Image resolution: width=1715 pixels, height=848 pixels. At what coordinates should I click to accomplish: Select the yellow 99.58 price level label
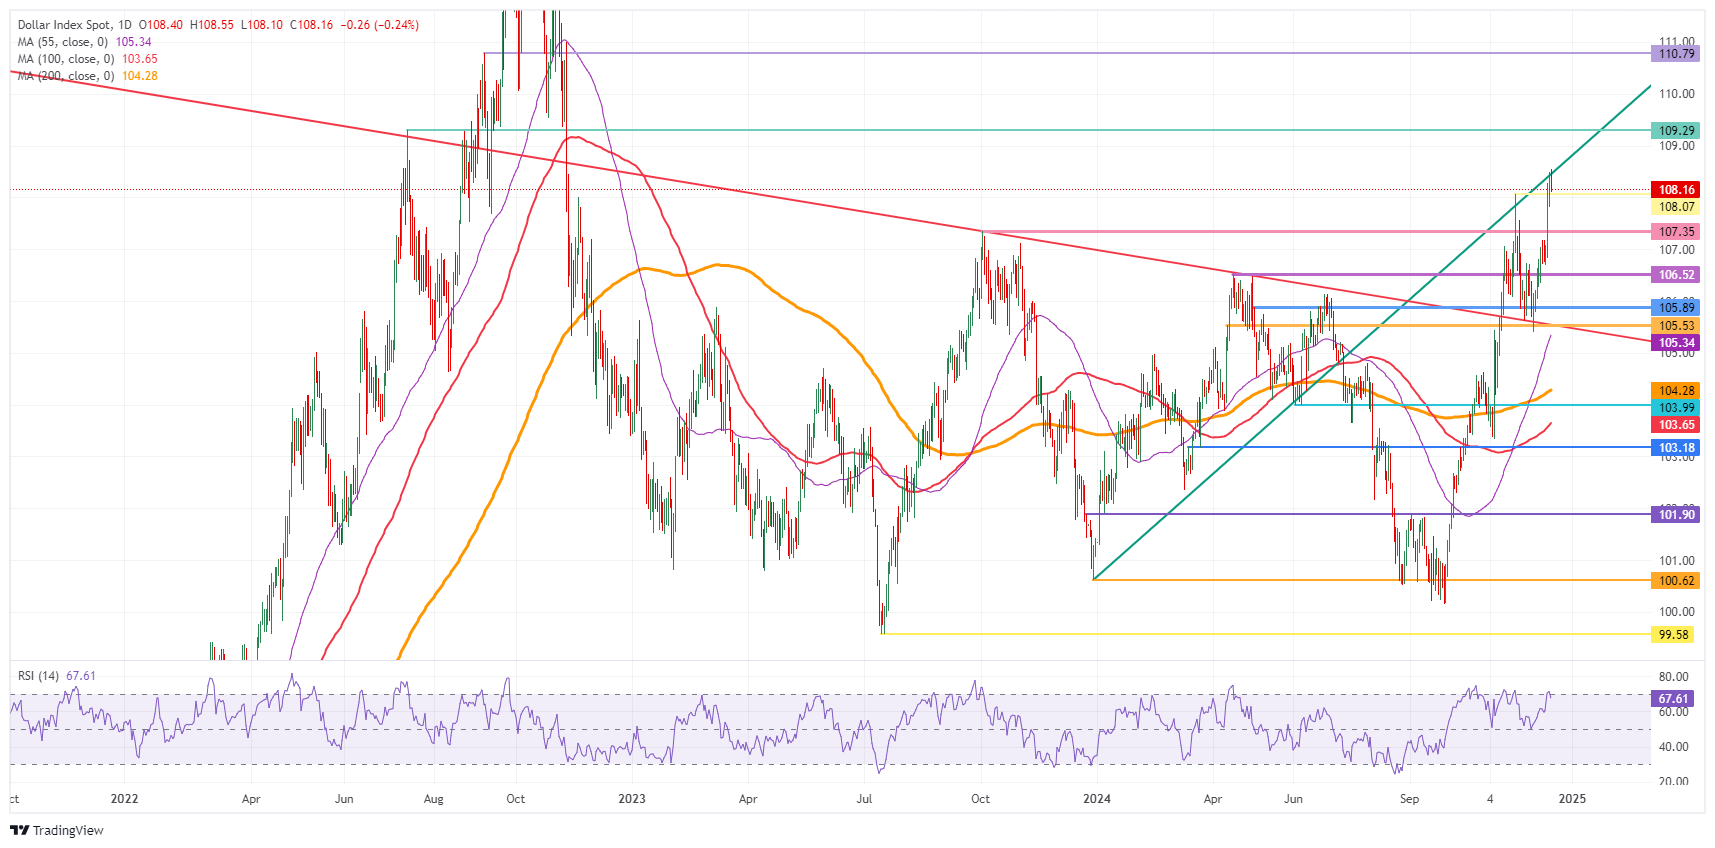point(1673,635)
